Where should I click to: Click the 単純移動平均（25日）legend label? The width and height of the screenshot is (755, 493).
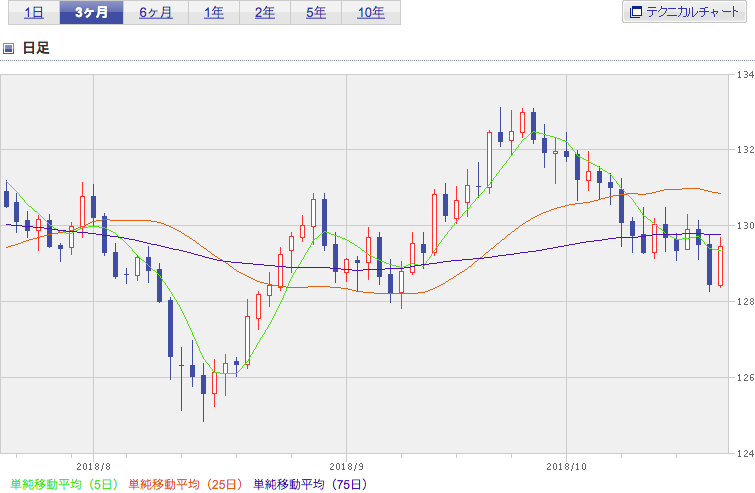click(x=186, y=484)
